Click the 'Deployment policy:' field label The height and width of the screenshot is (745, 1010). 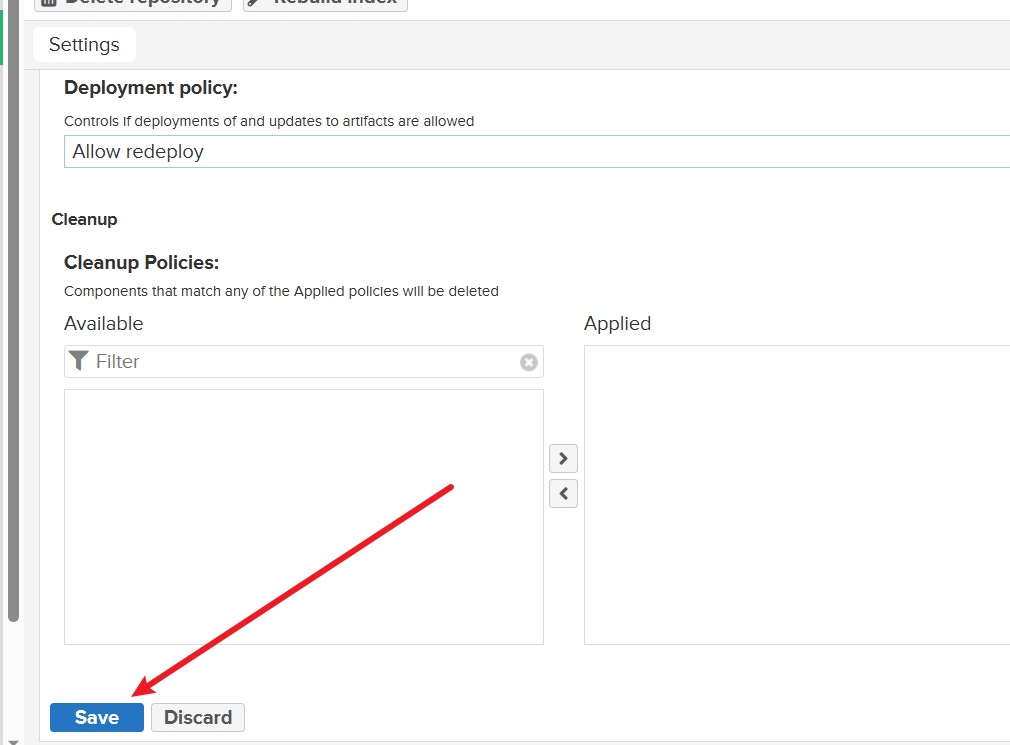[x=151, y=88]
